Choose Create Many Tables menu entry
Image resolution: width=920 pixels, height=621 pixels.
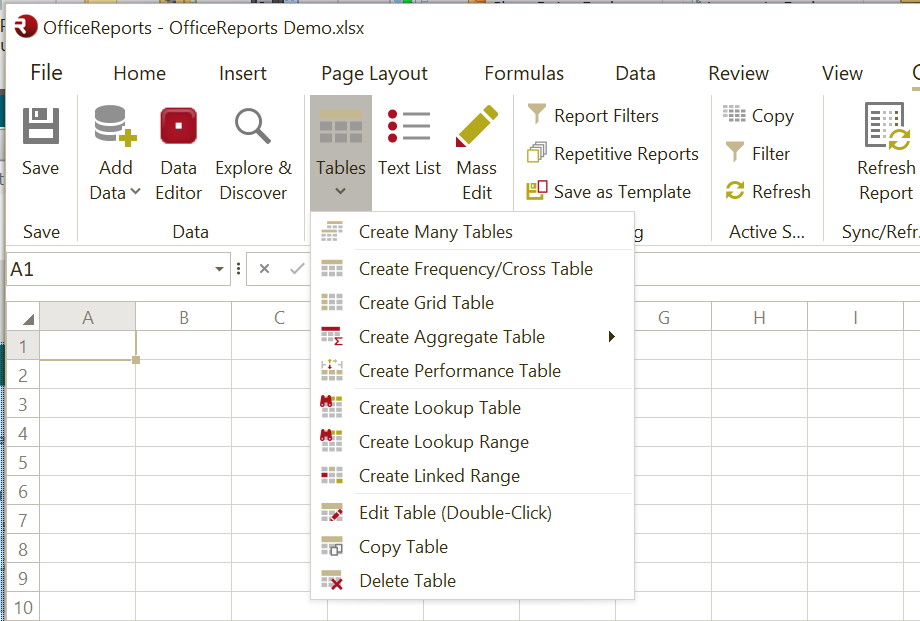(472, 232)
